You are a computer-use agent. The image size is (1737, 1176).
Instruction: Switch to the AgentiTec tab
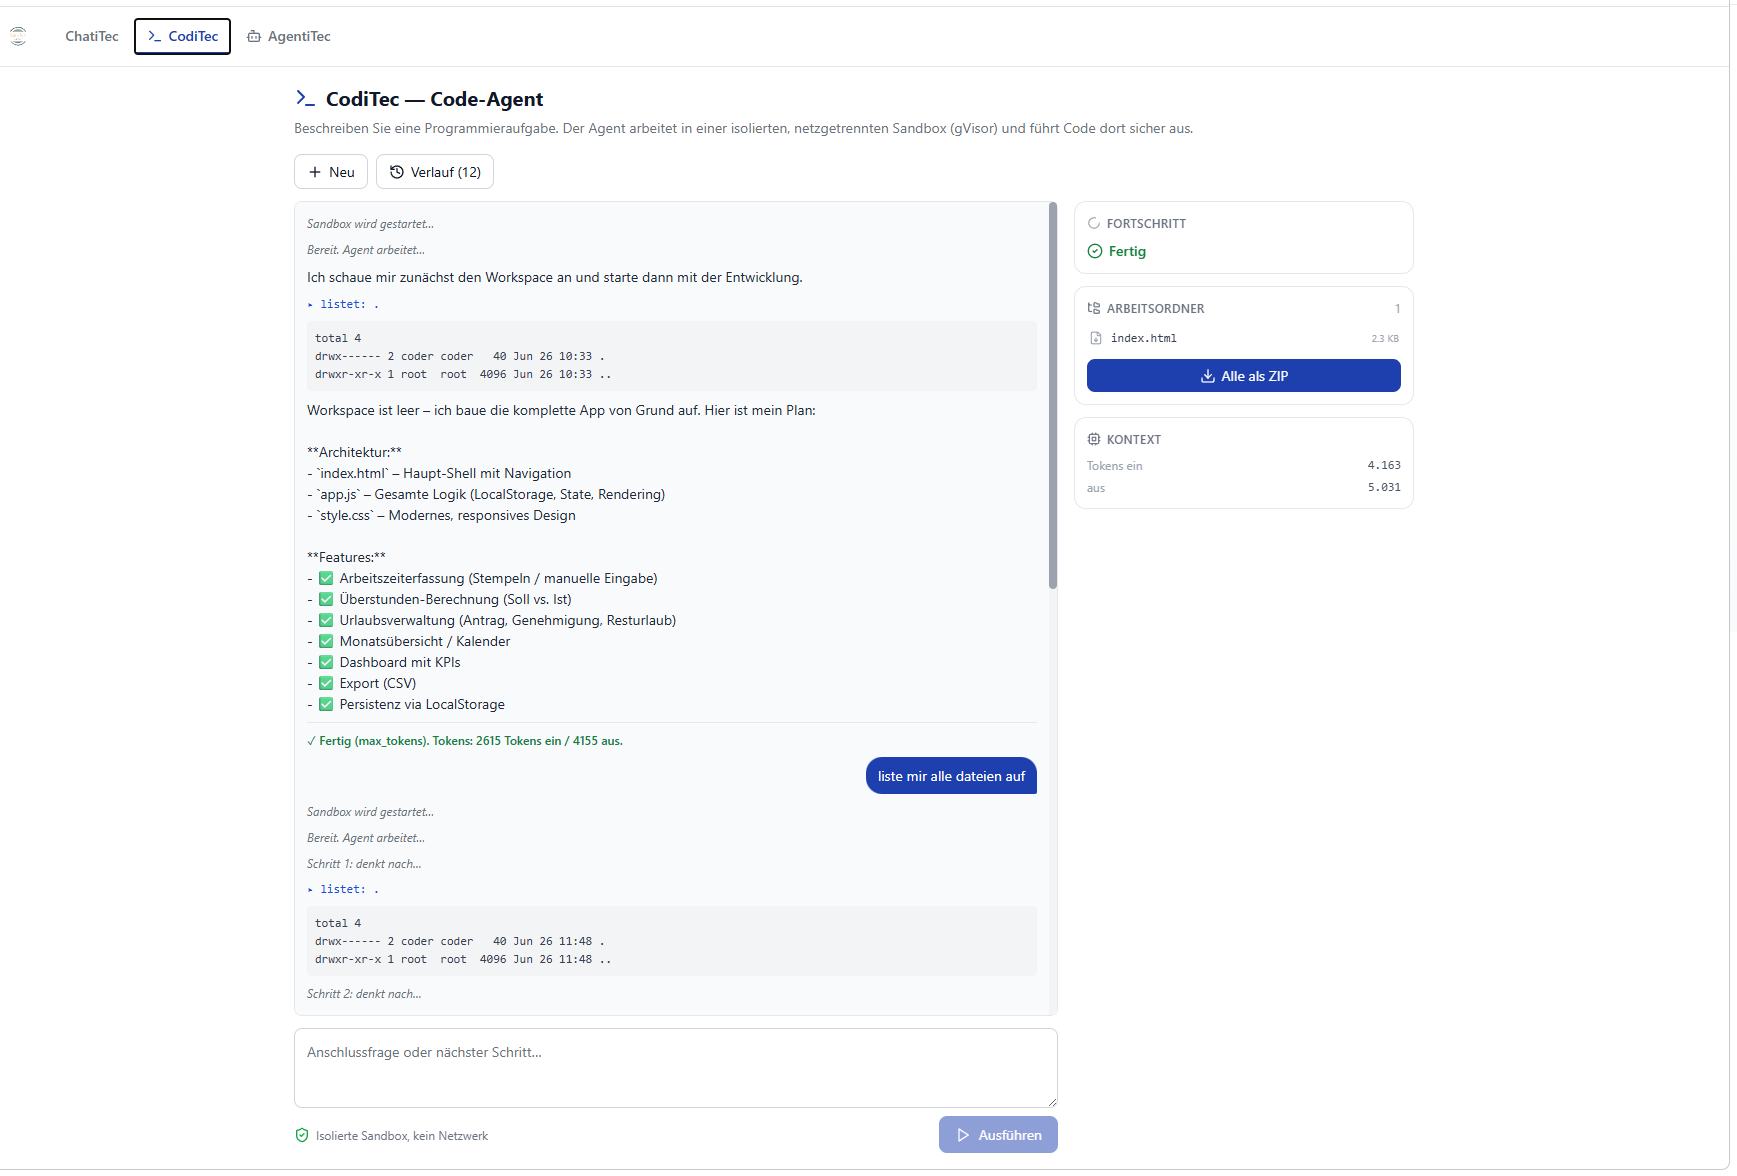click(288, 36)
